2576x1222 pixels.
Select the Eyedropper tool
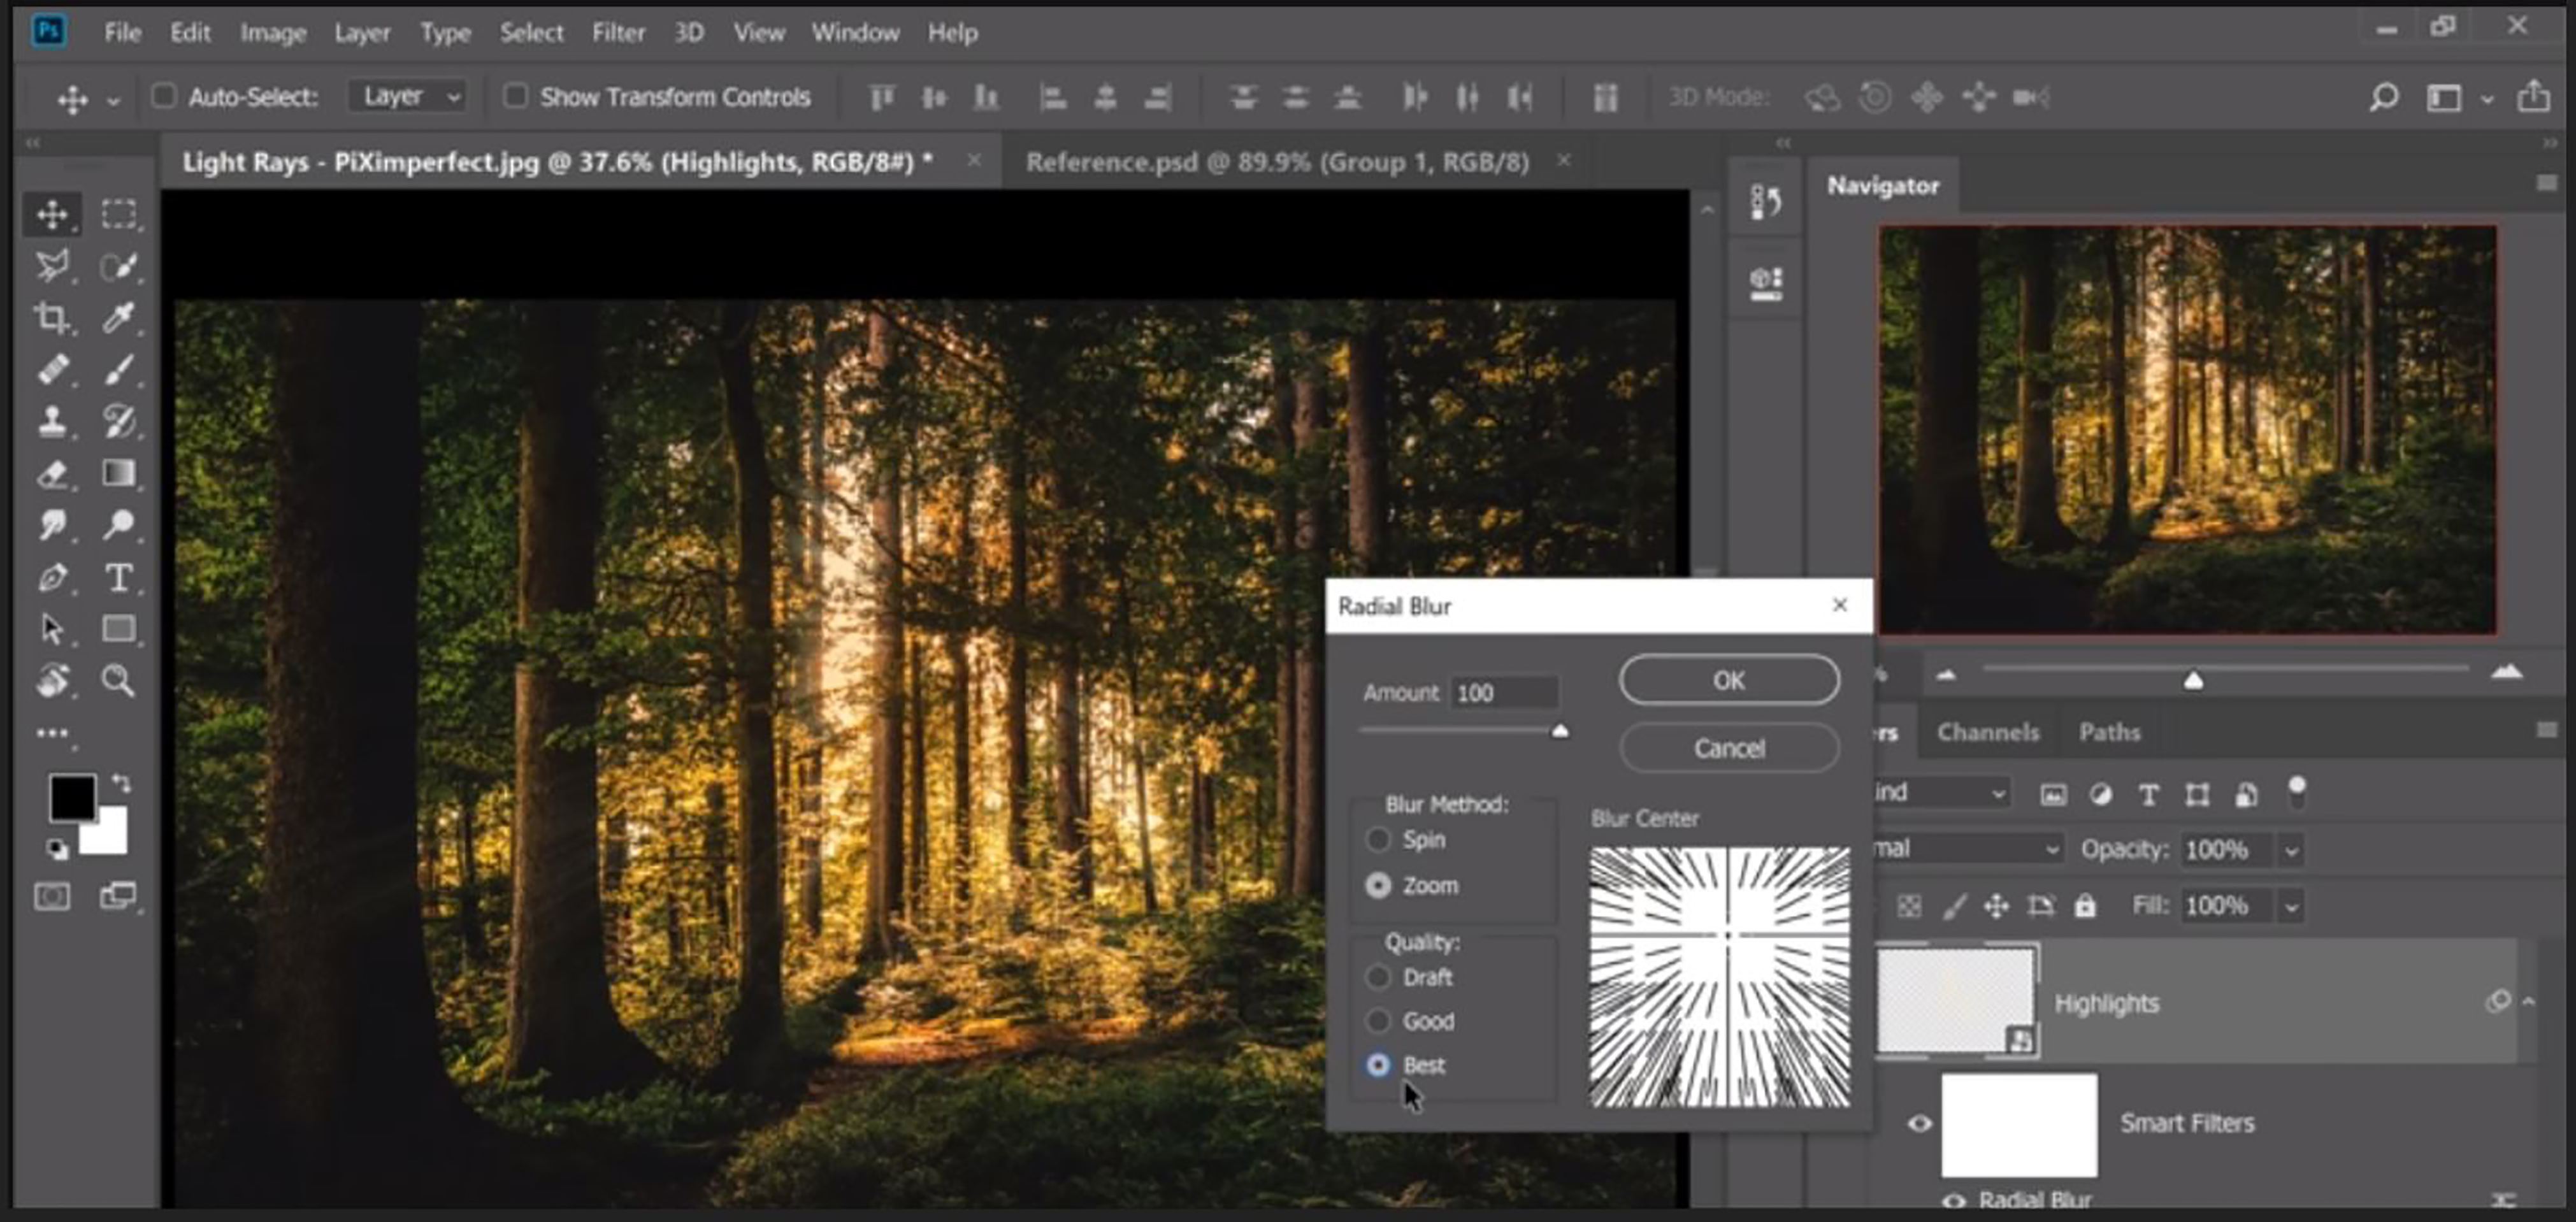[x=119, y=318]
